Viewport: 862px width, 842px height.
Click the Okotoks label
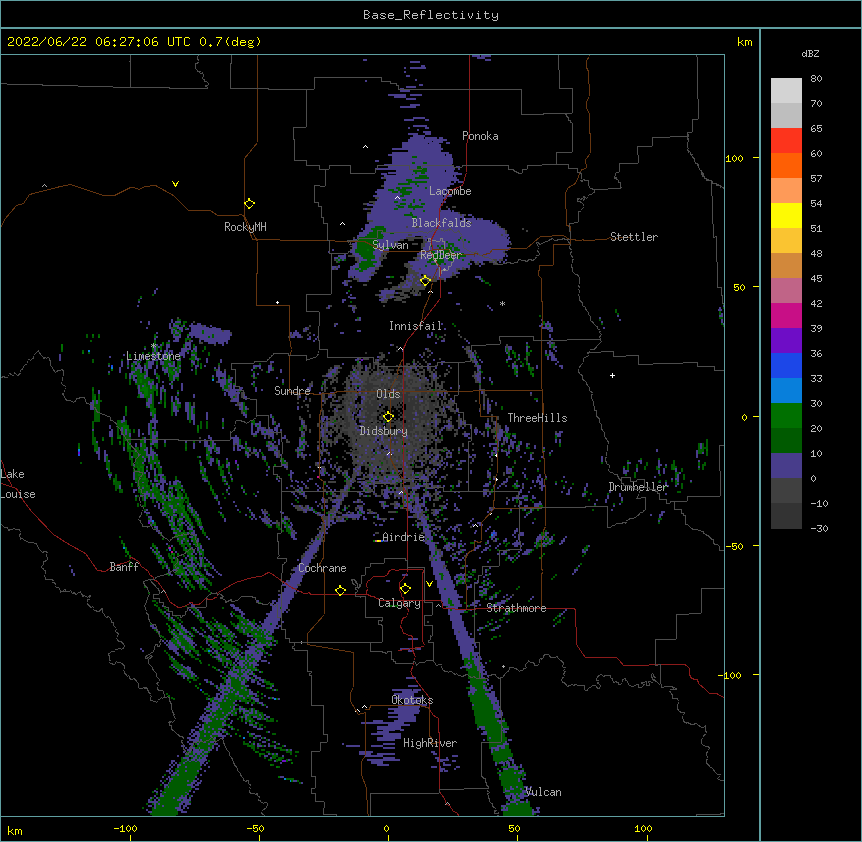coord(412,700)
